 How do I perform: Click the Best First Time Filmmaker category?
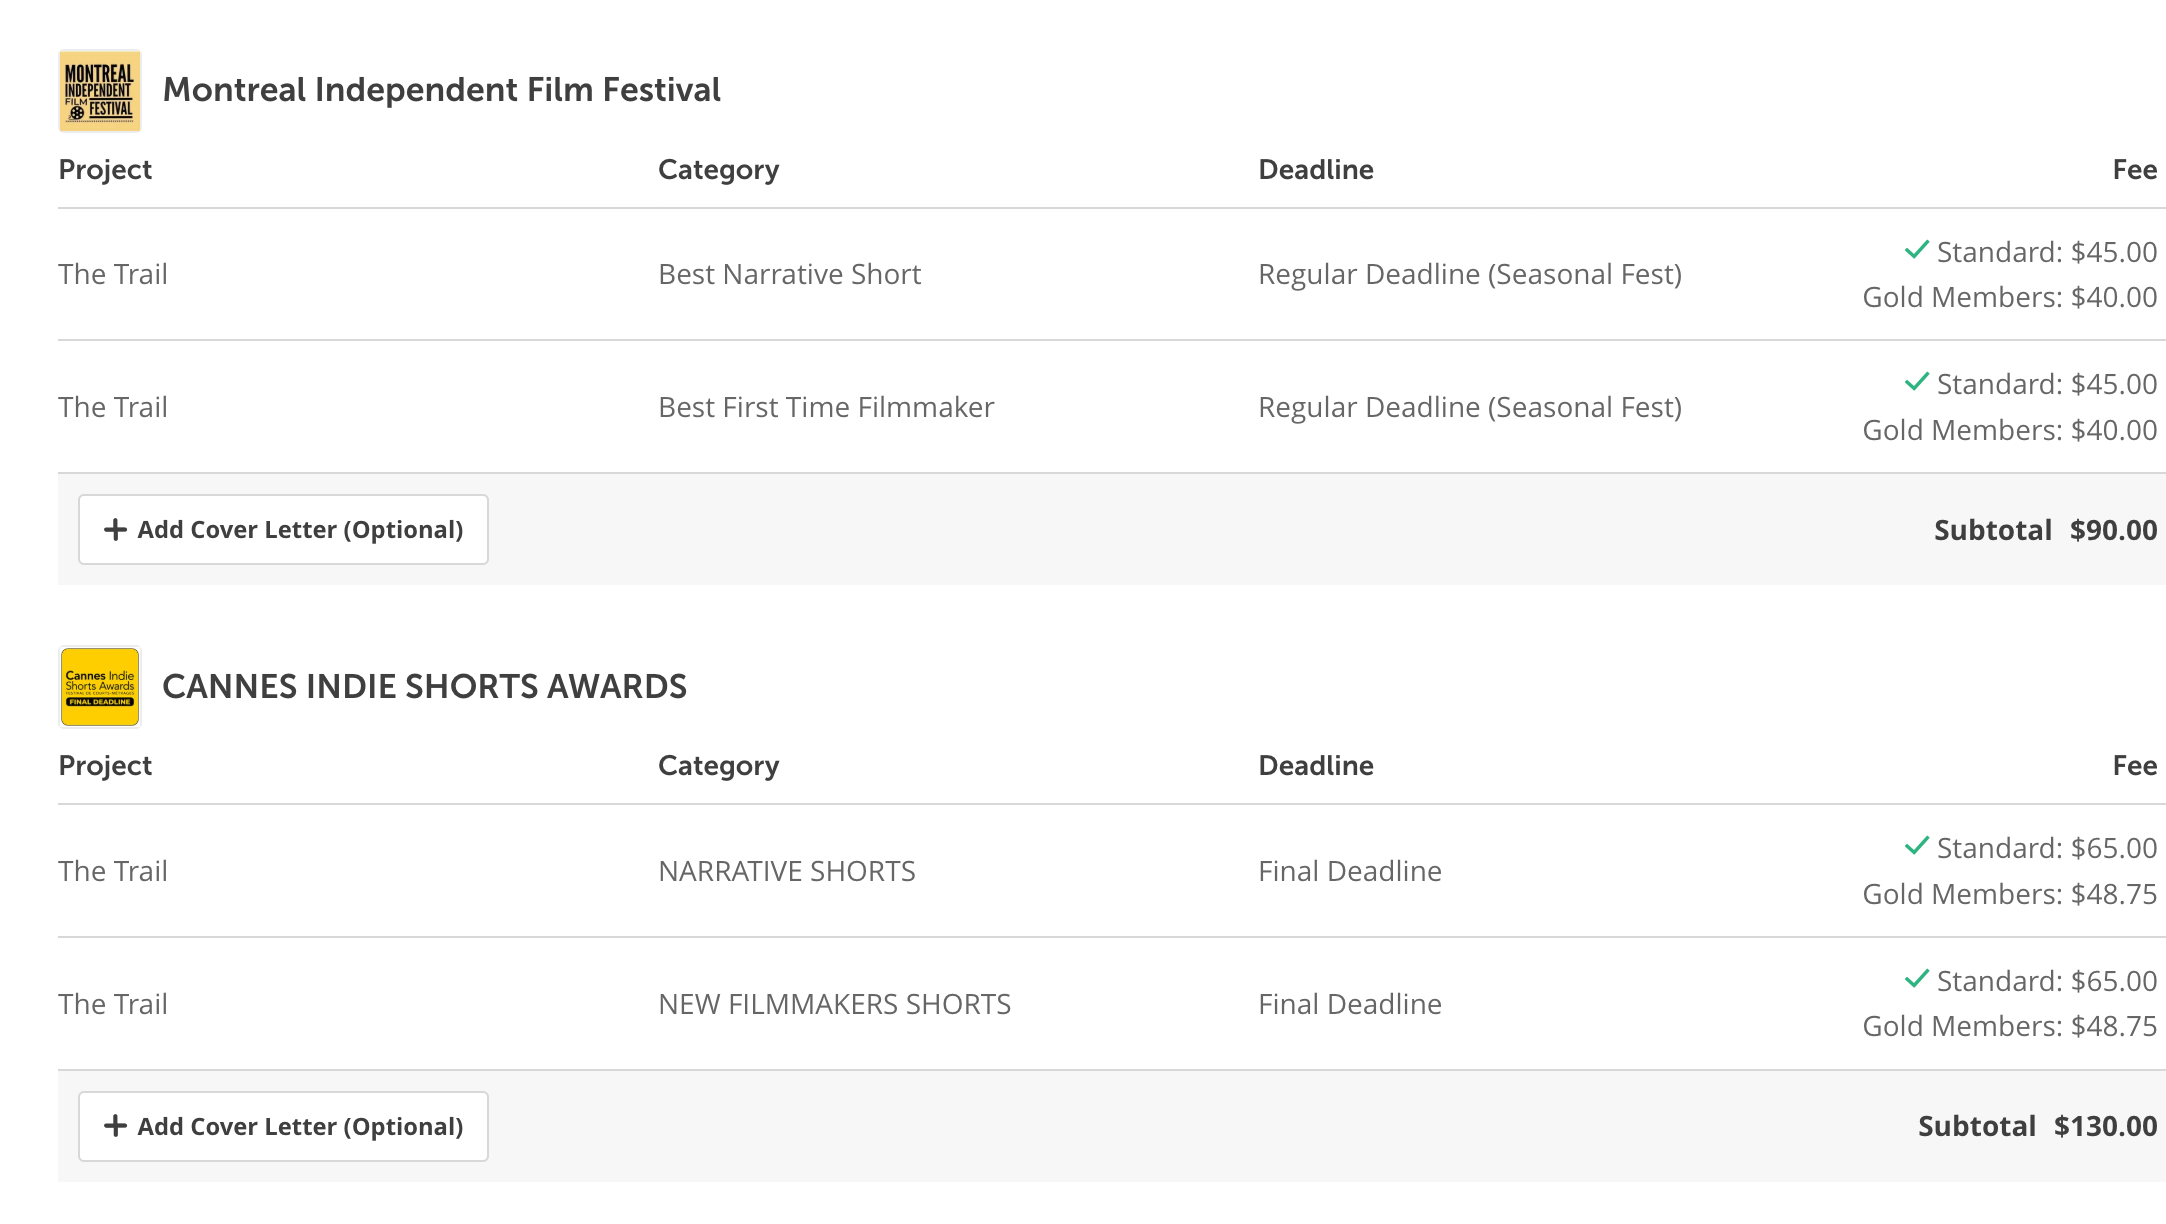826,408
